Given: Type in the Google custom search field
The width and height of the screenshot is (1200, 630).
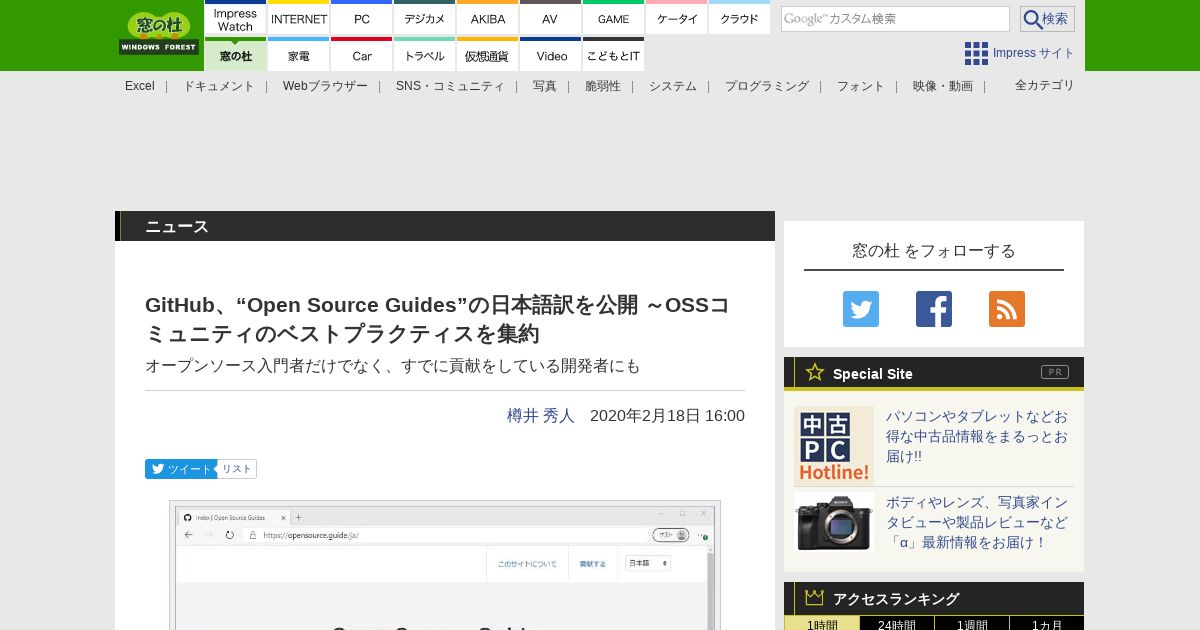Looking at the screenshot, I should point(894,19).
